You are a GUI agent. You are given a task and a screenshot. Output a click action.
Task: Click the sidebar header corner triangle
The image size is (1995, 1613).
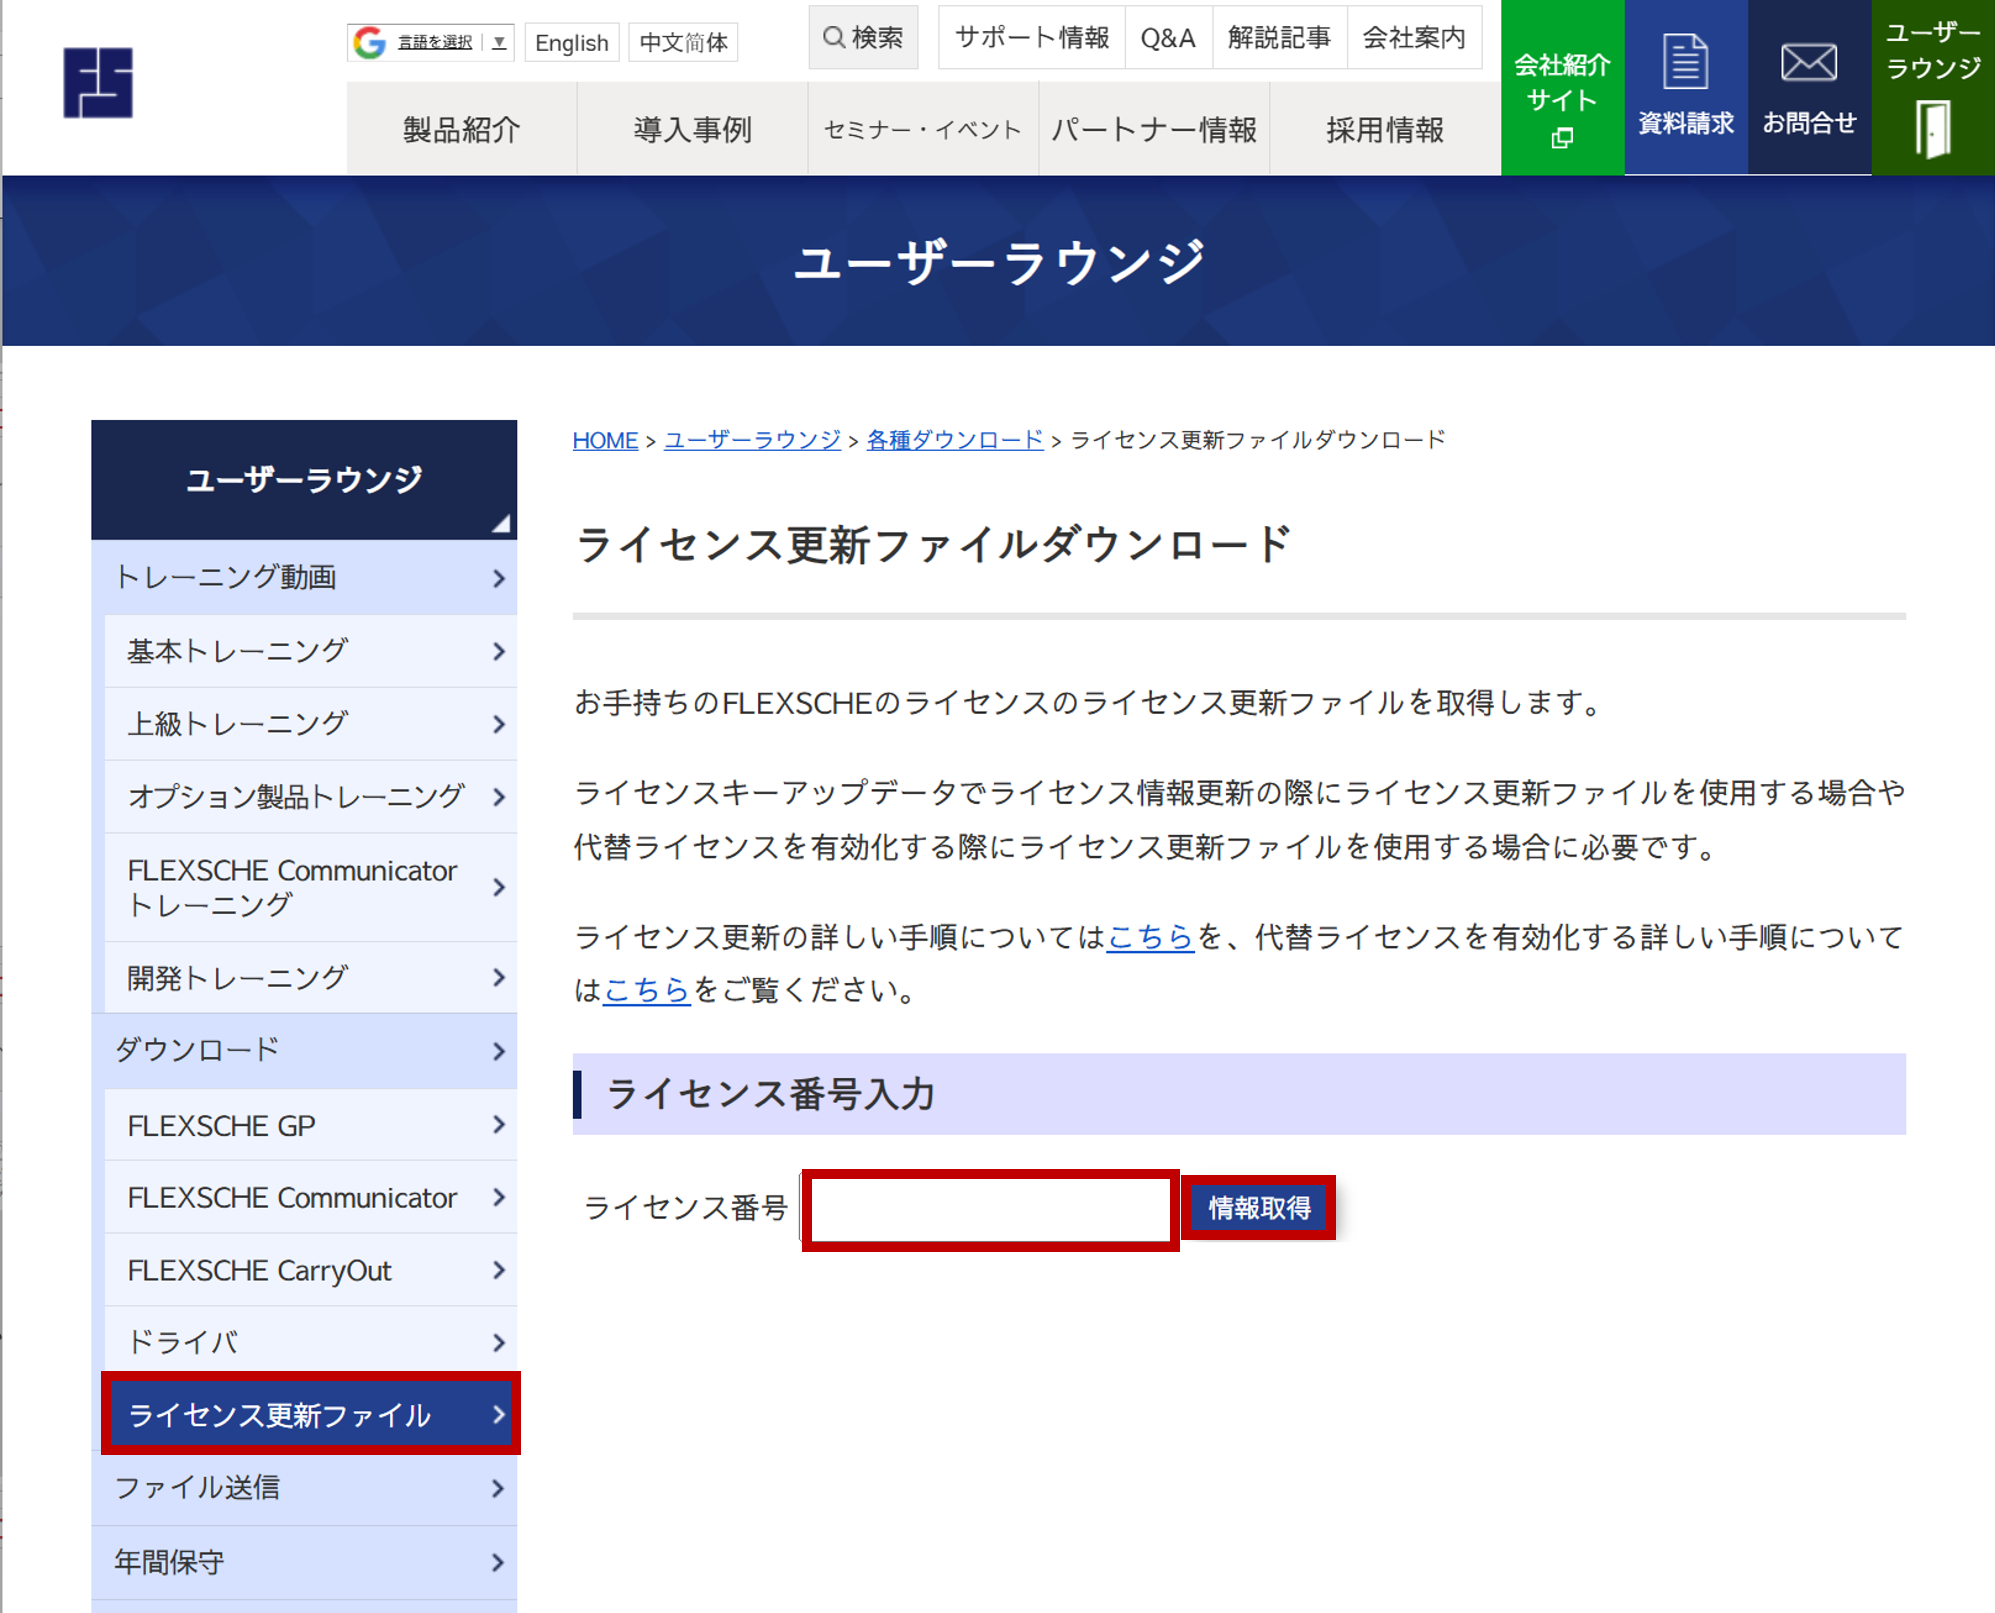[502, 524]
